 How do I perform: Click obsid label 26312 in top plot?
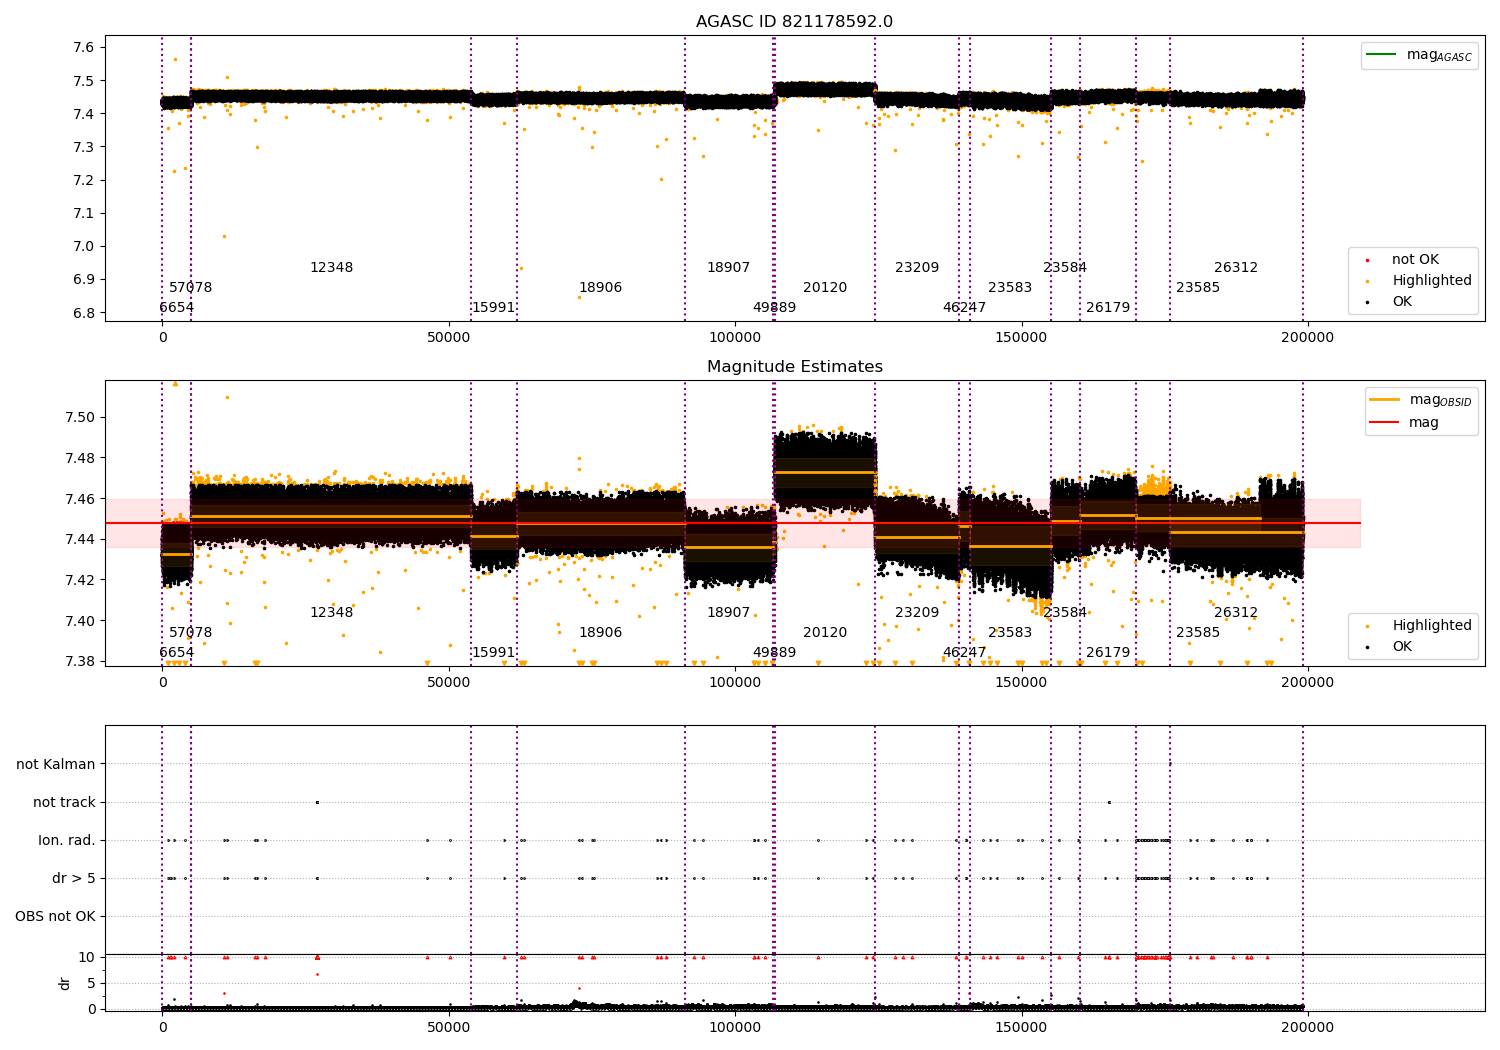(x=1236, y=268)
